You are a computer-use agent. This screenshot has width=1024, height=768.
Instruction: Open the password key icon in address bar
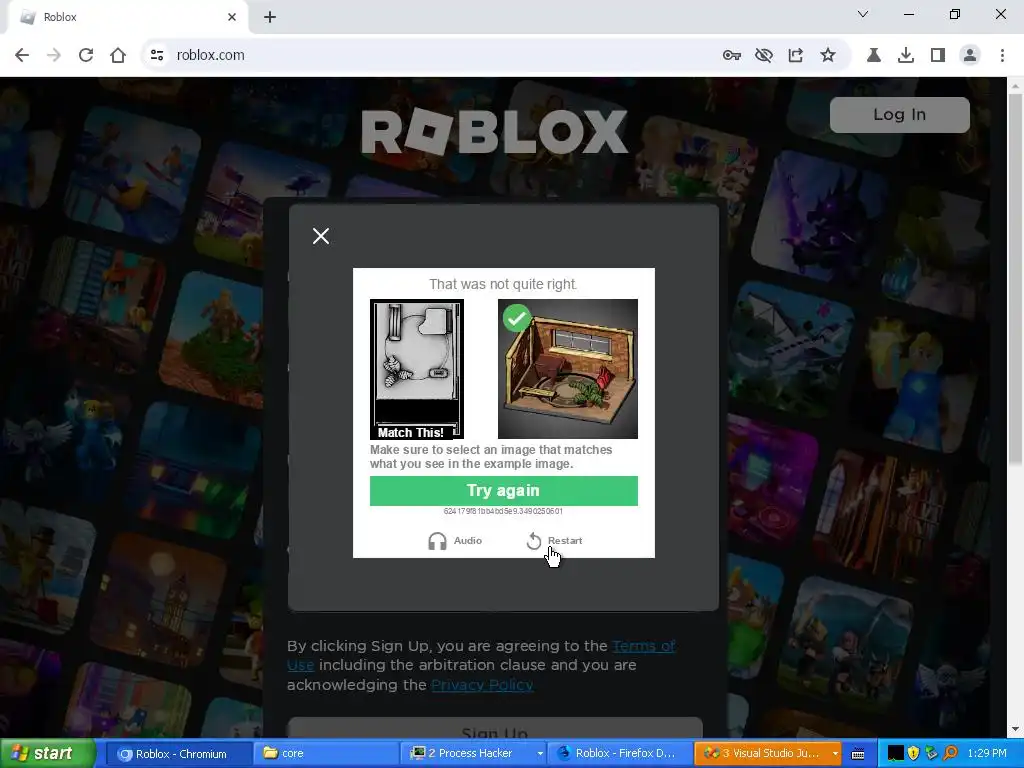(731, 56)
